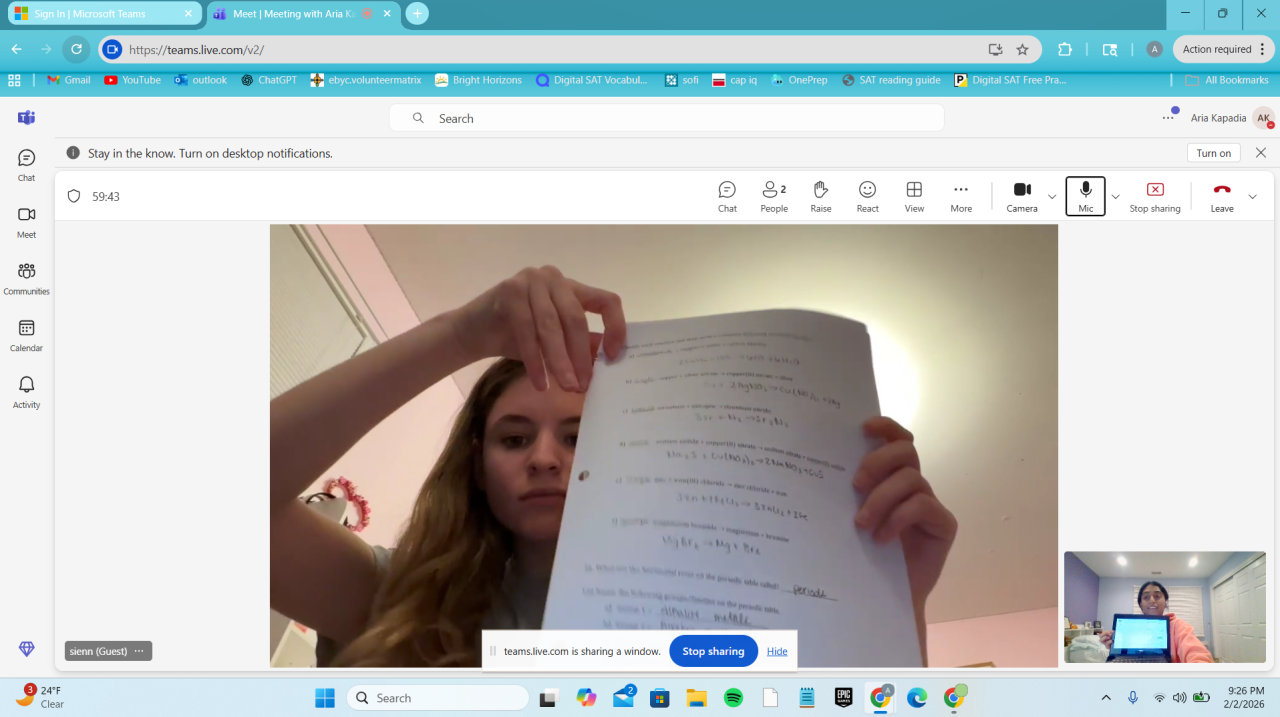Open clock showing 9:26 PM
Screen dimensions: 1280x717
click(x=1245, y=697)
